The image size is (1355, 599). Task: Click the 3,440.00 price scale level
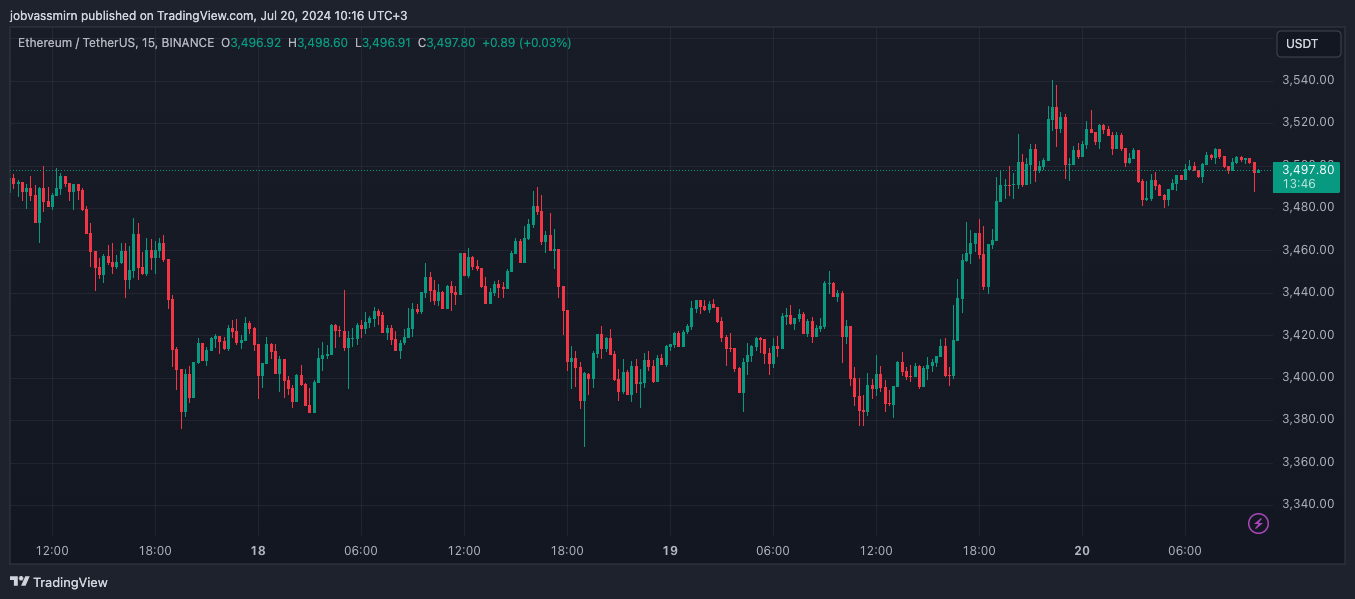click(x=1308, y=292)
